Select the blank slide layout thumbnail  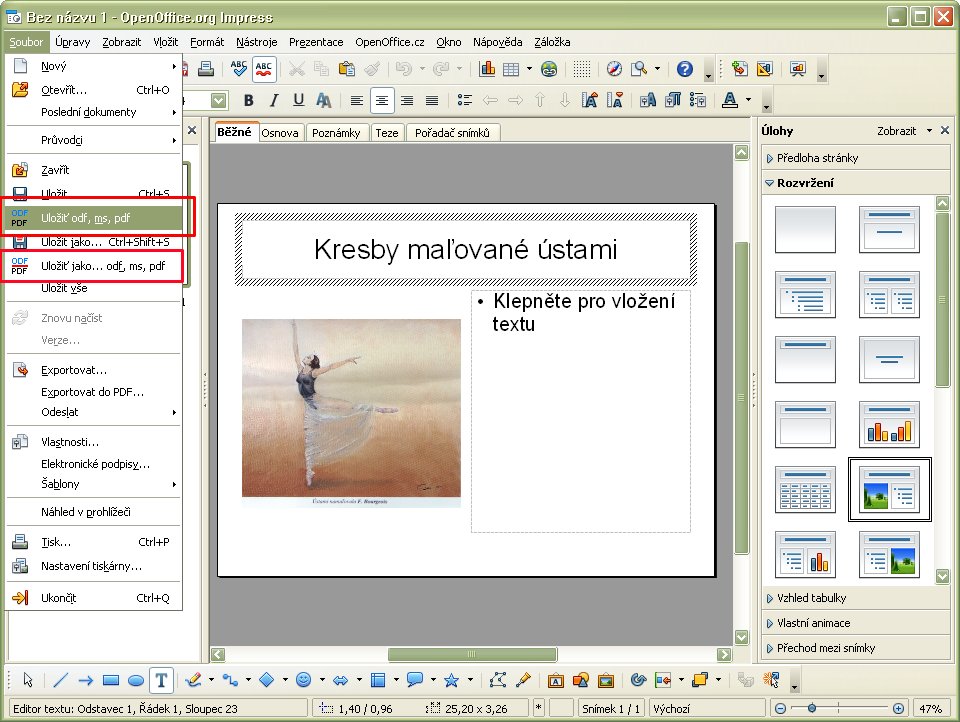coord(805,230)
